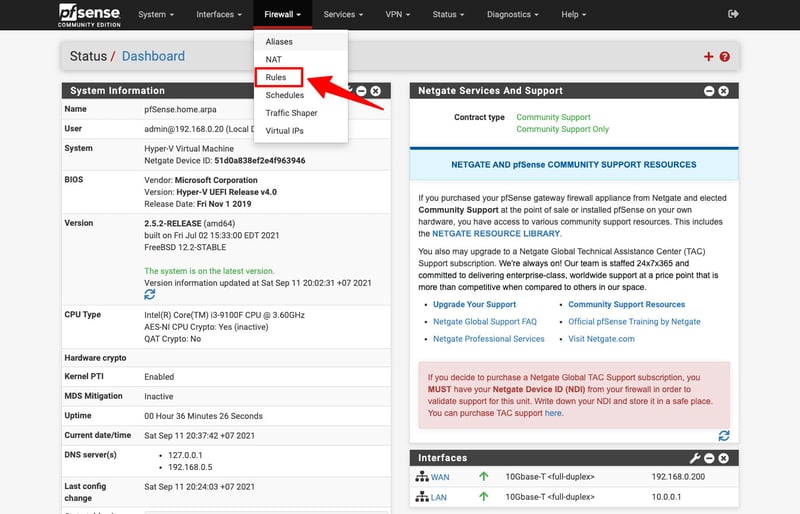Minimize the System Information widget

361,91
